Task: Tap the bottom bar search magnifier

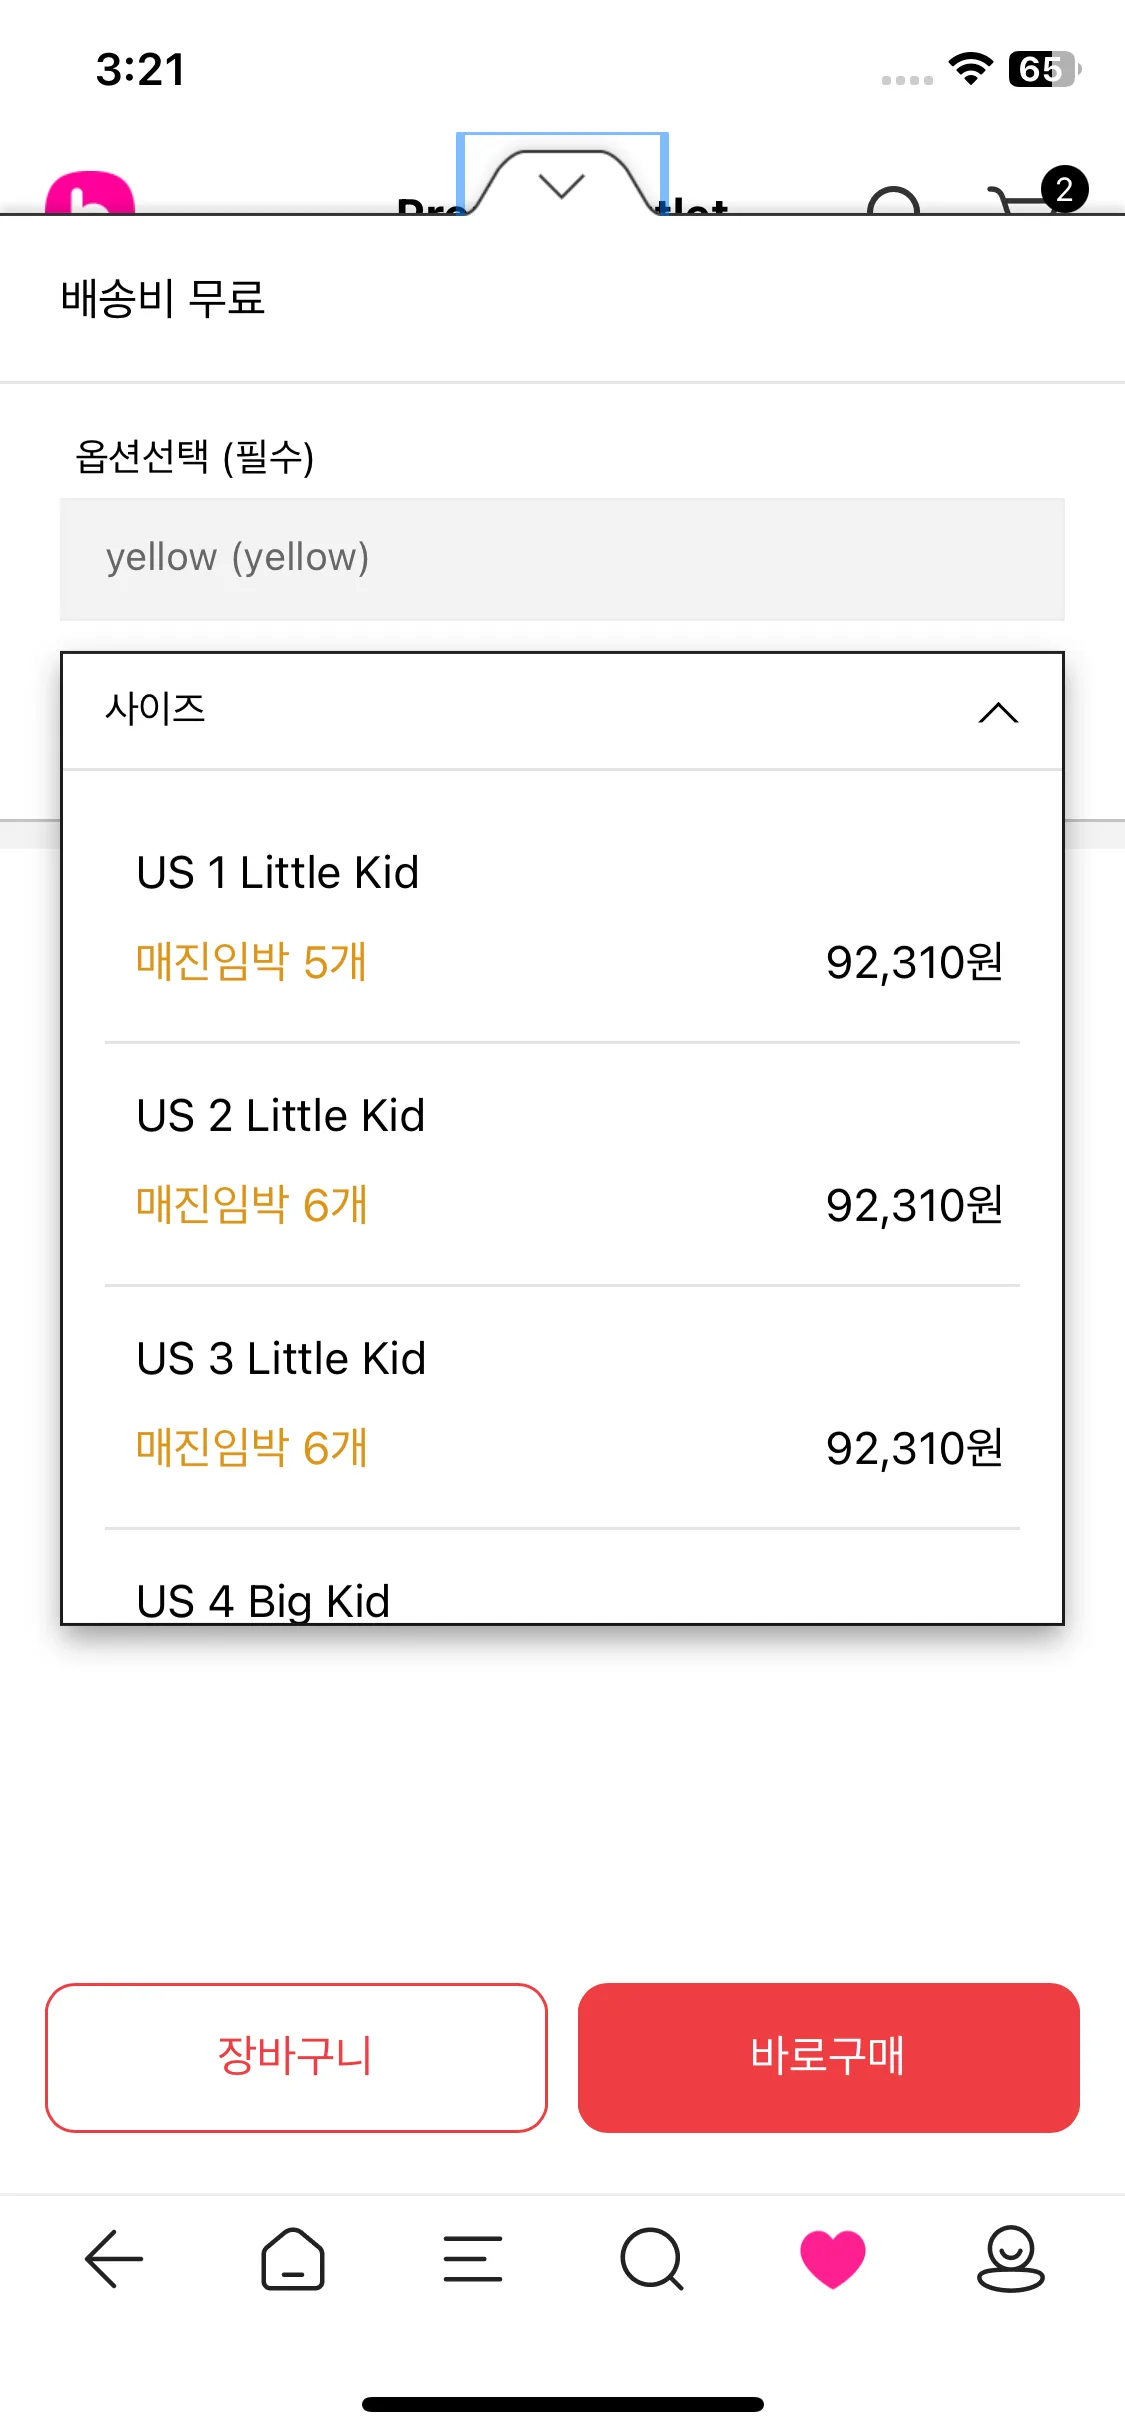Action: click(652, 2258)
